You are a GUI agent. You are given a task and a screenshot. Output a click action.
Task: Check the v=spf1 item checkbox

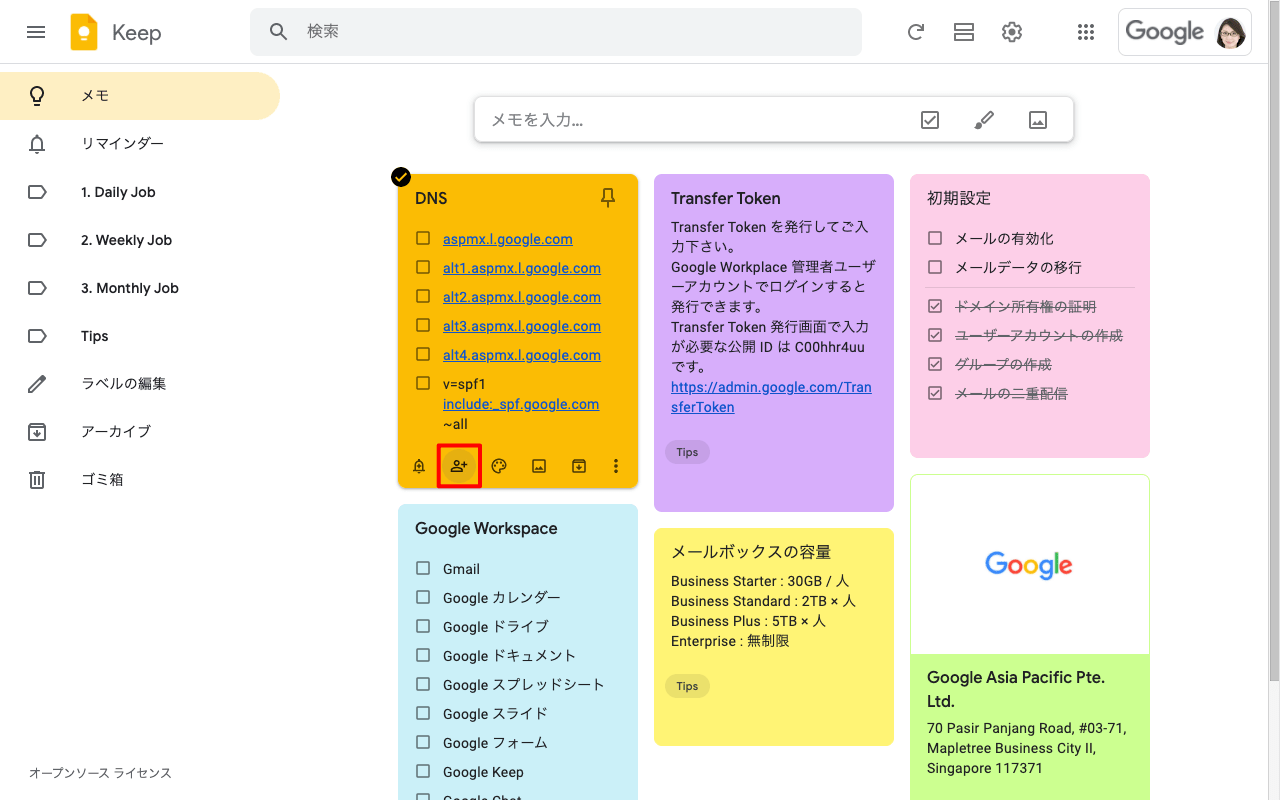tap(423, 384)
